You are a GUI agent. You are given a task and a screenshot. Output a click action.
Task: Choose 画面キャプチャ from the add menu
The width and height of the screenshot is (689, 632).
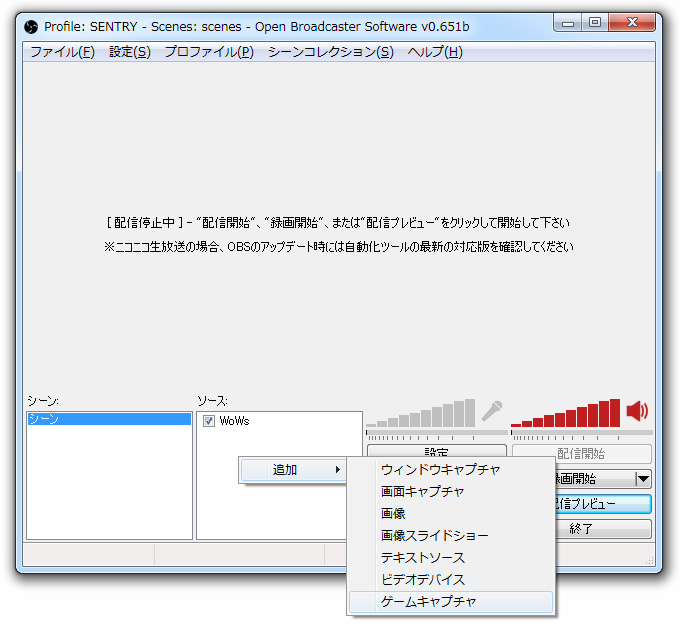[451, 491]
